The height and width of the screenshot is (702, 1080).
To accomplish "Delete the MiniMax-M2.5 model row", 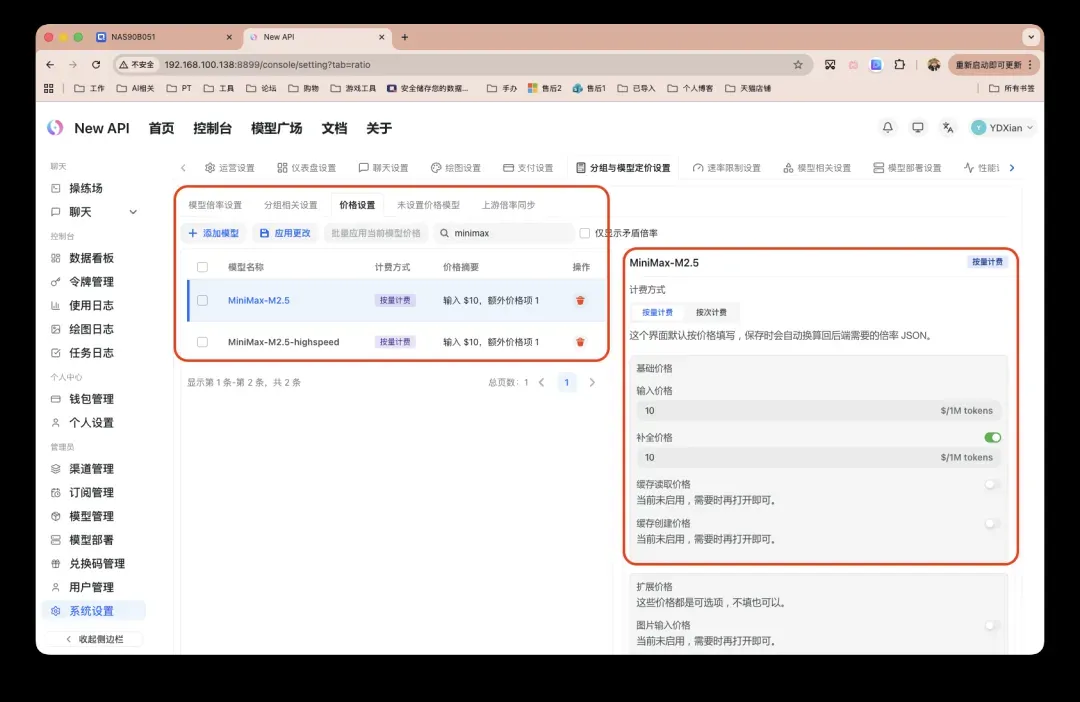I will (580, 300).
